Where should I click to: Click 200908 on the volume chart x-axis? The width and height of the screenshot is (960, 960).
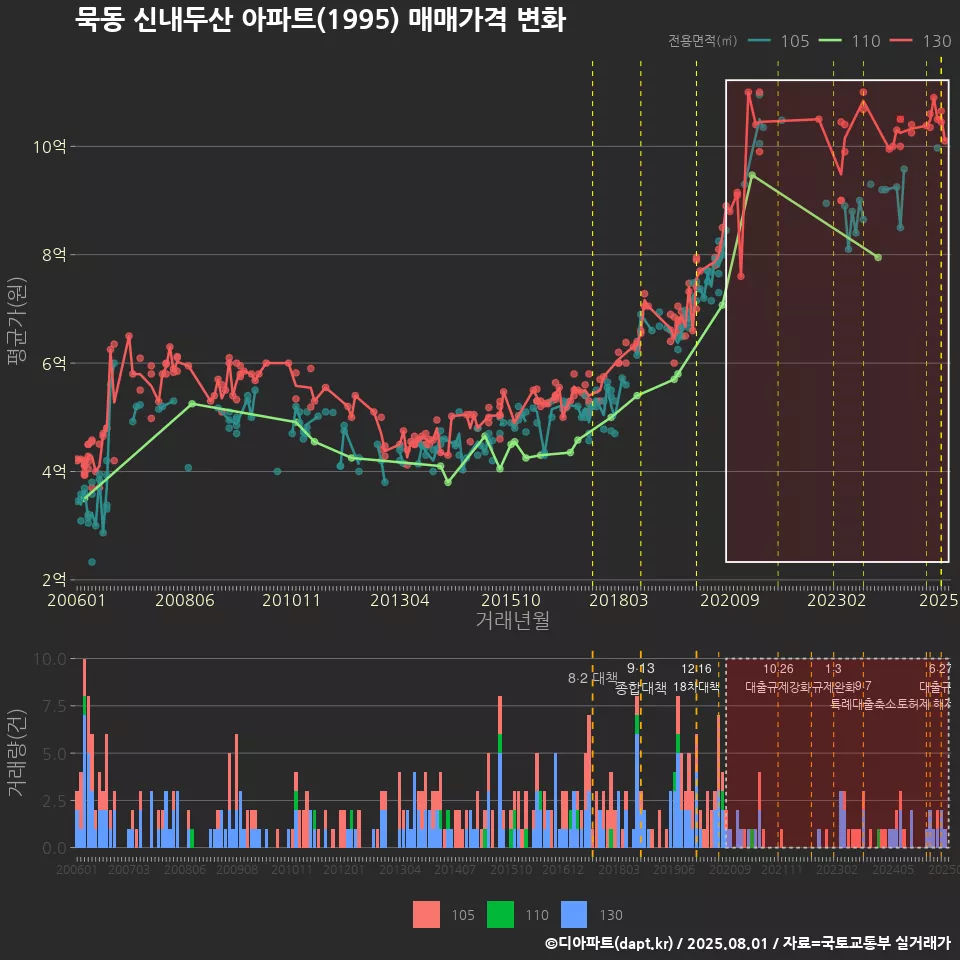tap(237, 869)
